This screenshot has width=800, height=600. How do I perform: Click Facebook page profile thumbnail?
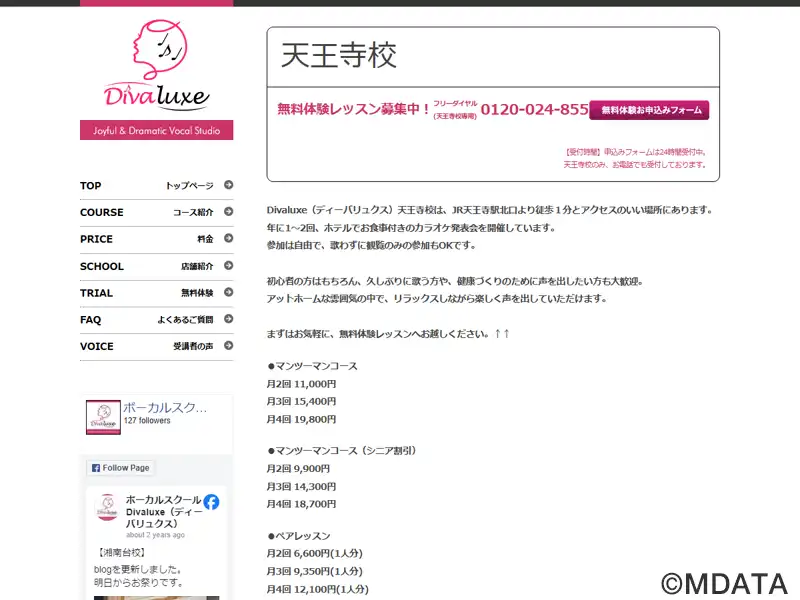(x=104, y=417)
